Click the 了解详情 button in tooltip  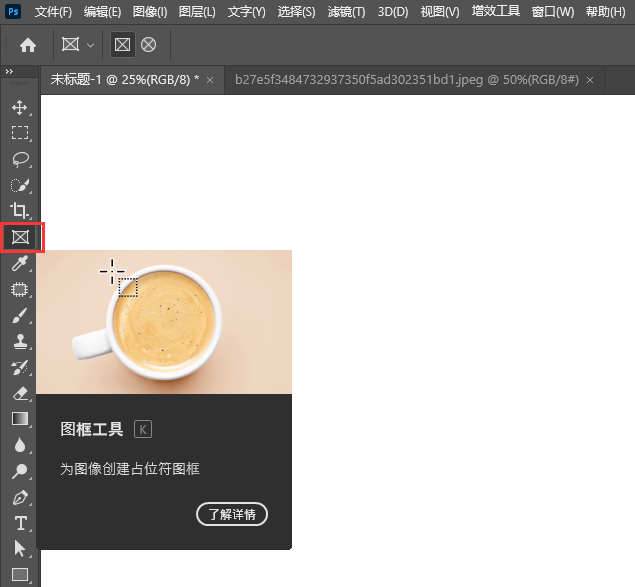tap(232, 514)
